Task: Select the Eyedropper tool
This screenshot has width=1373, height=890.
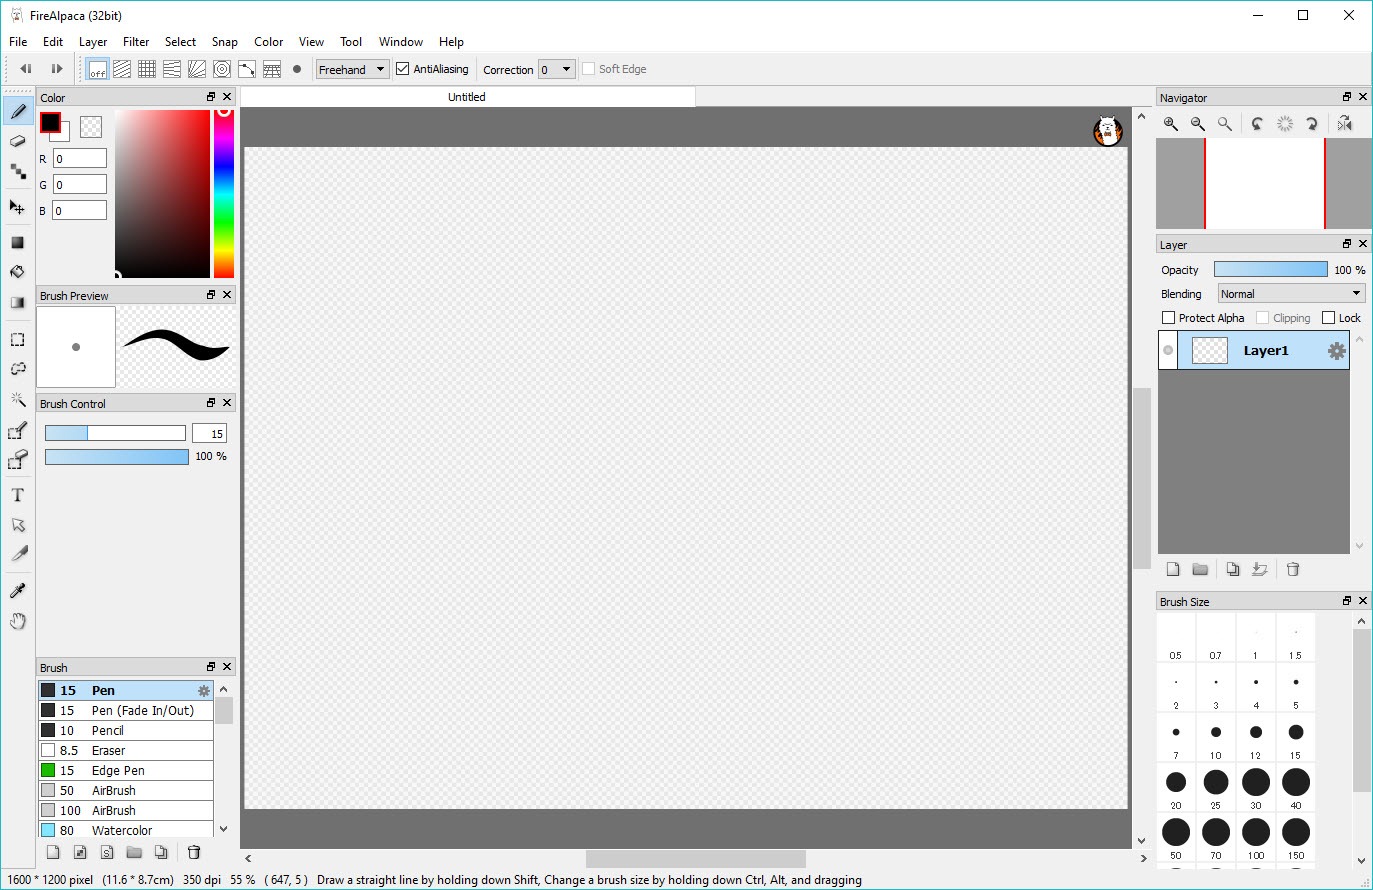Action: click(17, 591)
